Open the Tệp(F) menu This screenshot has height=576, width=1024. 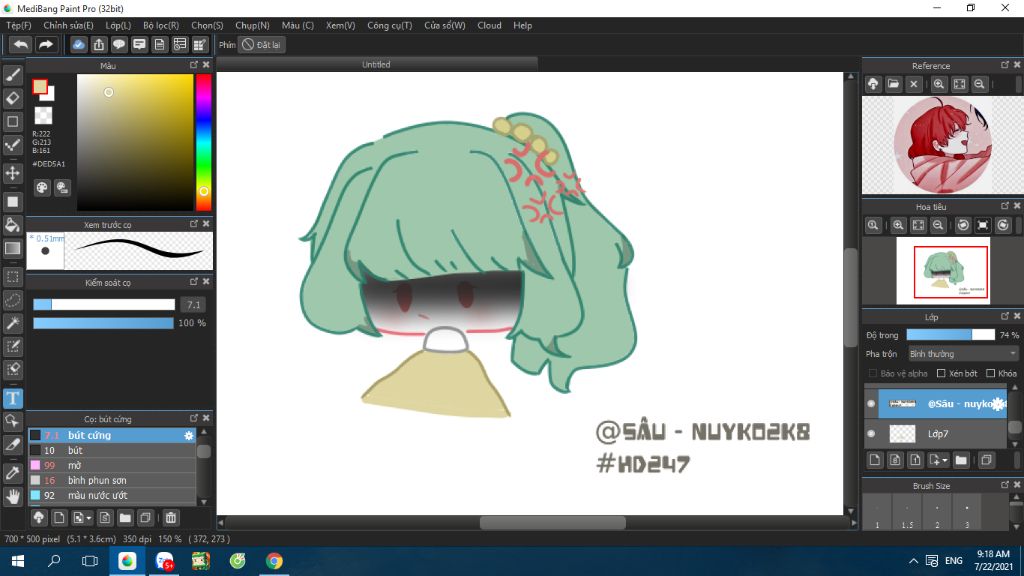pos(19,25)
